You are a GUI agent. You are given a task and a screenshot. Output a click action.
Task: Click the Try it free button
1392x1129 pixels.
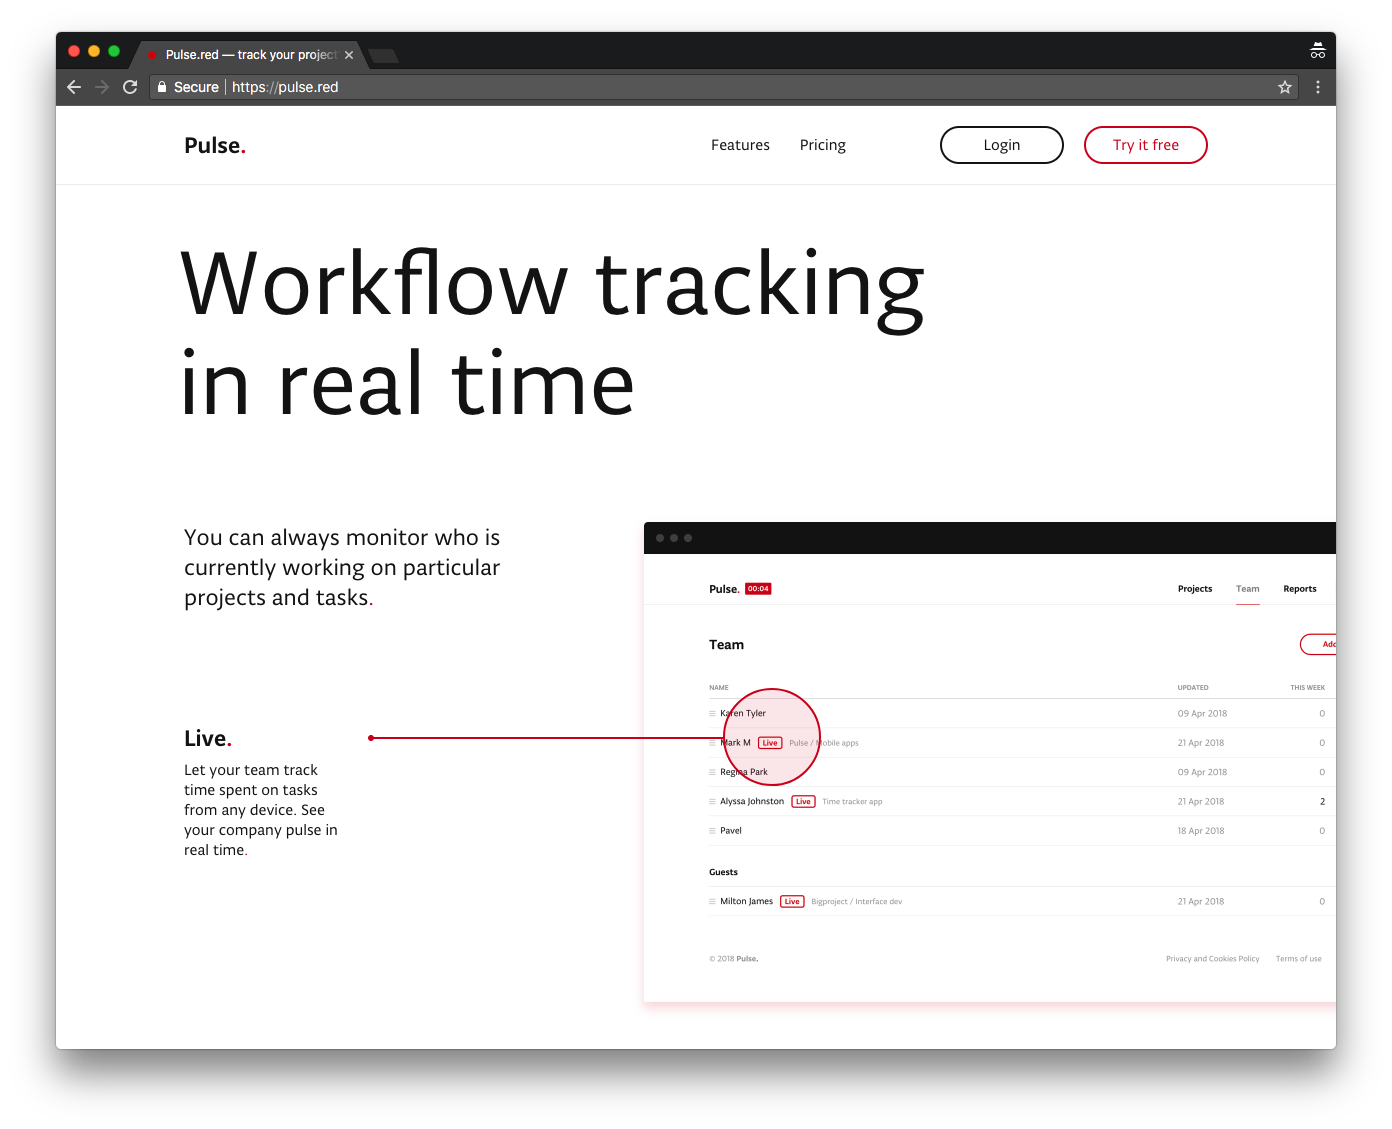coord(1145,145)
